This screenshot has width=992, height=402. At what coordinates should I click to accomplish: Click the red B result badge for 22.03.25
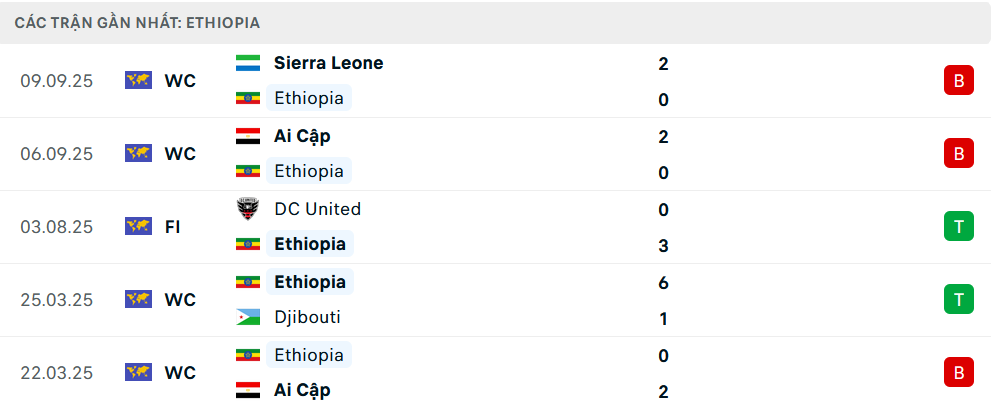click(x=958, y=373)
